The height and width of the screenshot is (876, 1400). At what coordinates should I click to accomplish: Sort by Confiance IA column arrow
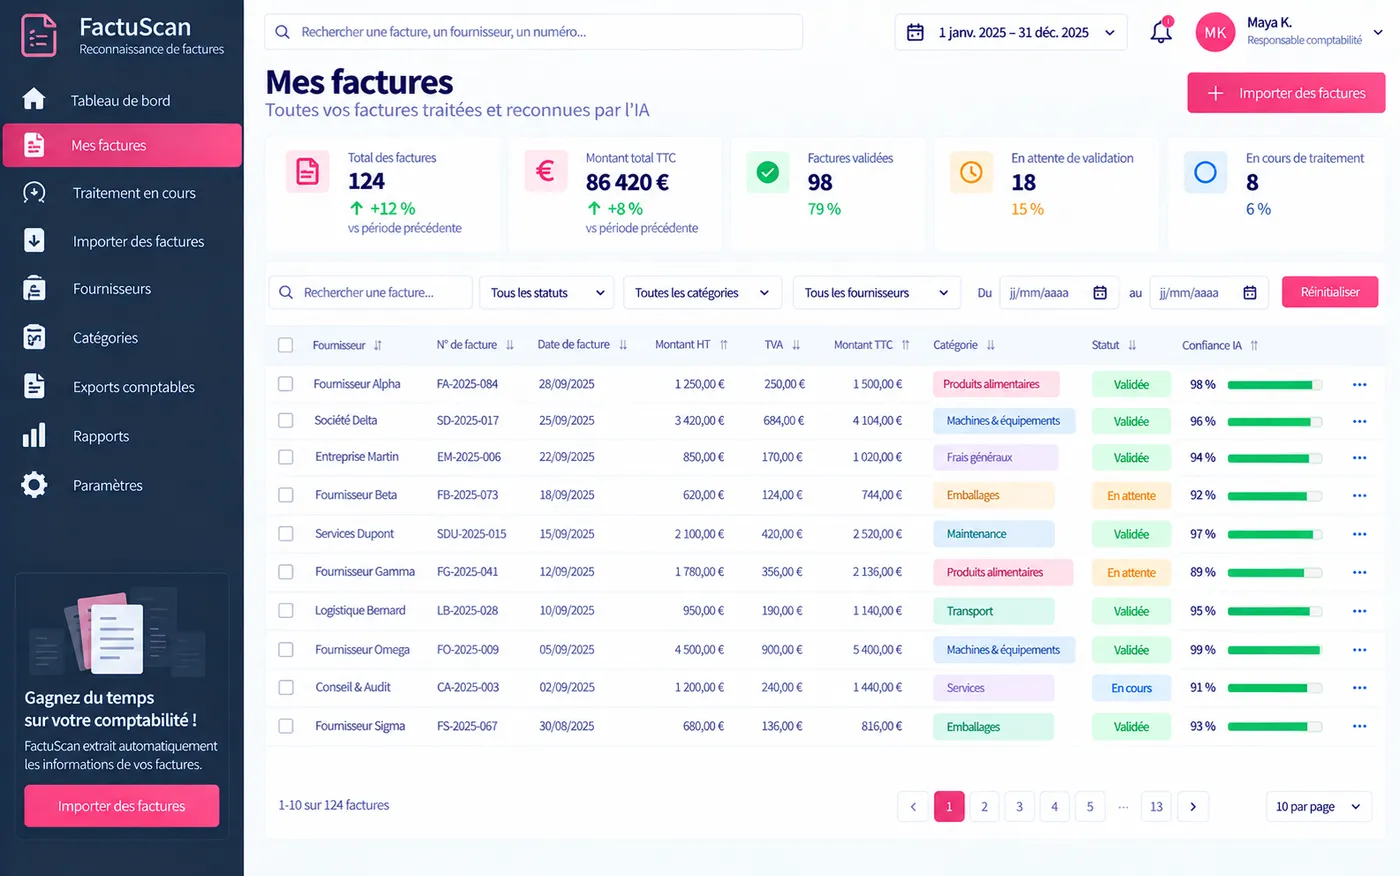tap(1254, 345)
